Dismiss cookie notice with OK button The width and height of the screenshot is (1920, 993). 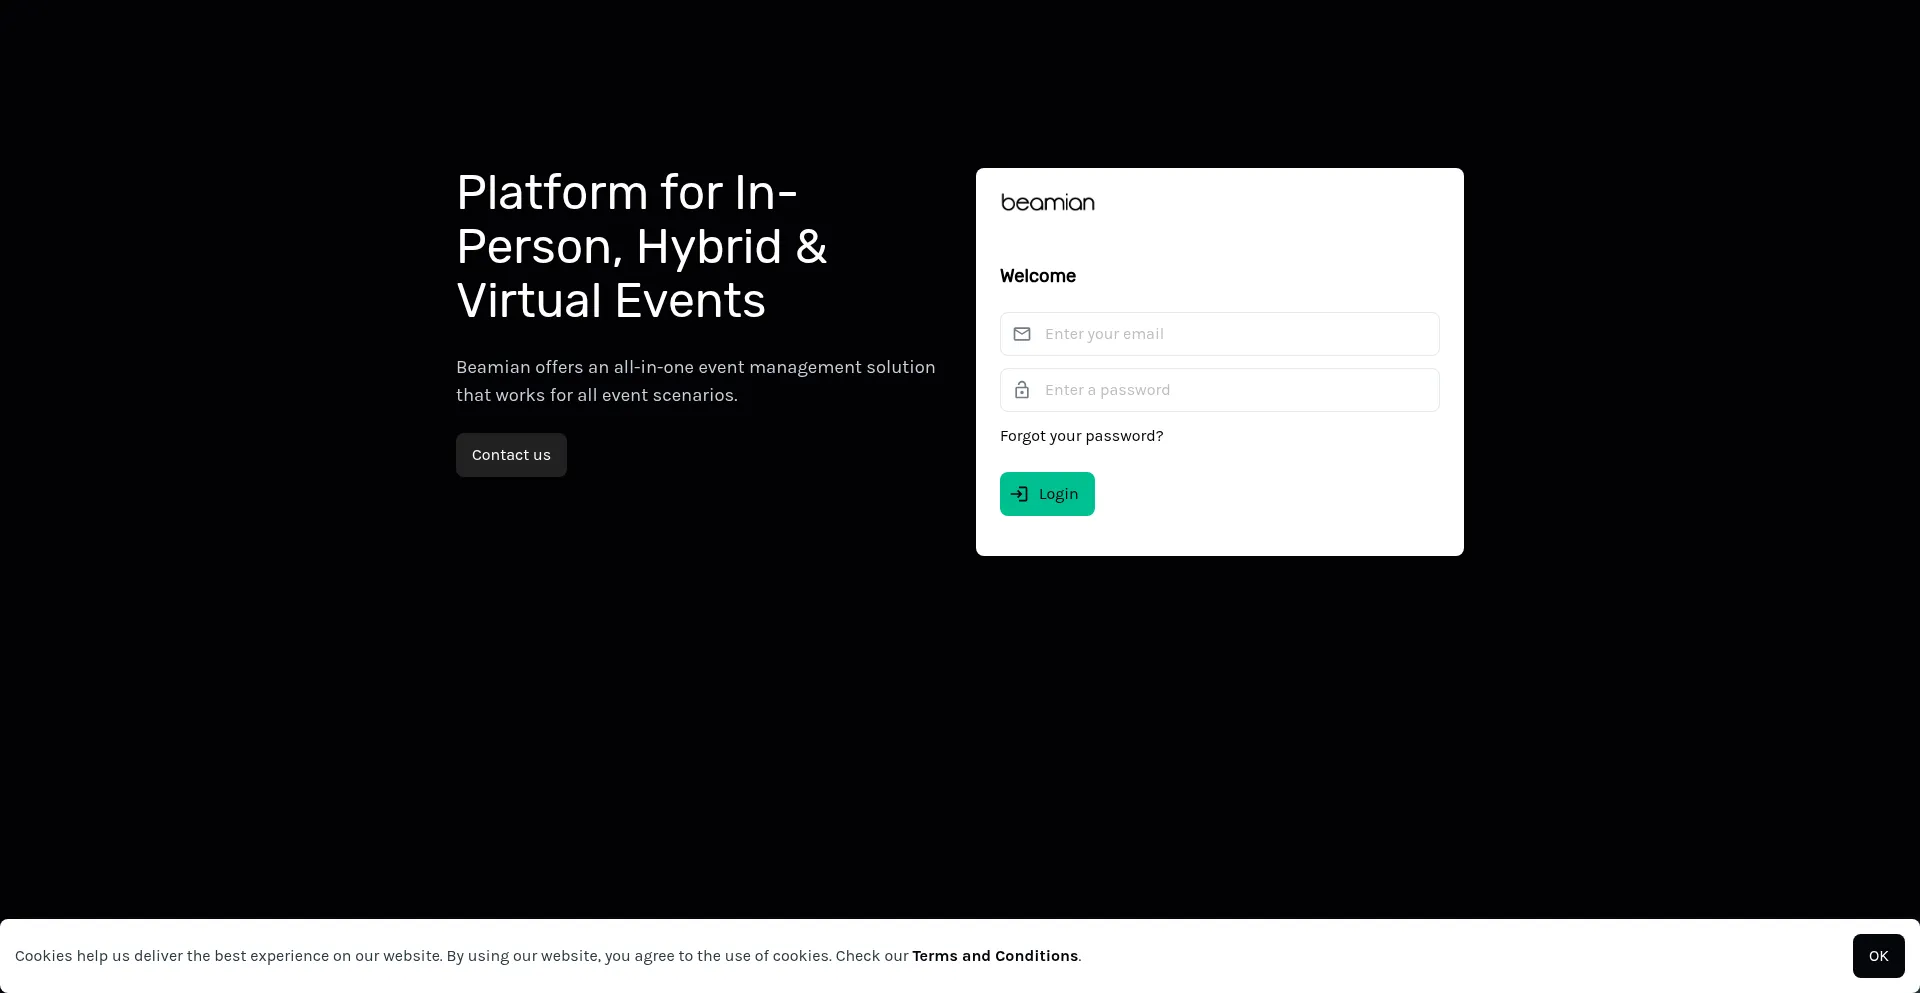[x=1877, y=956]
